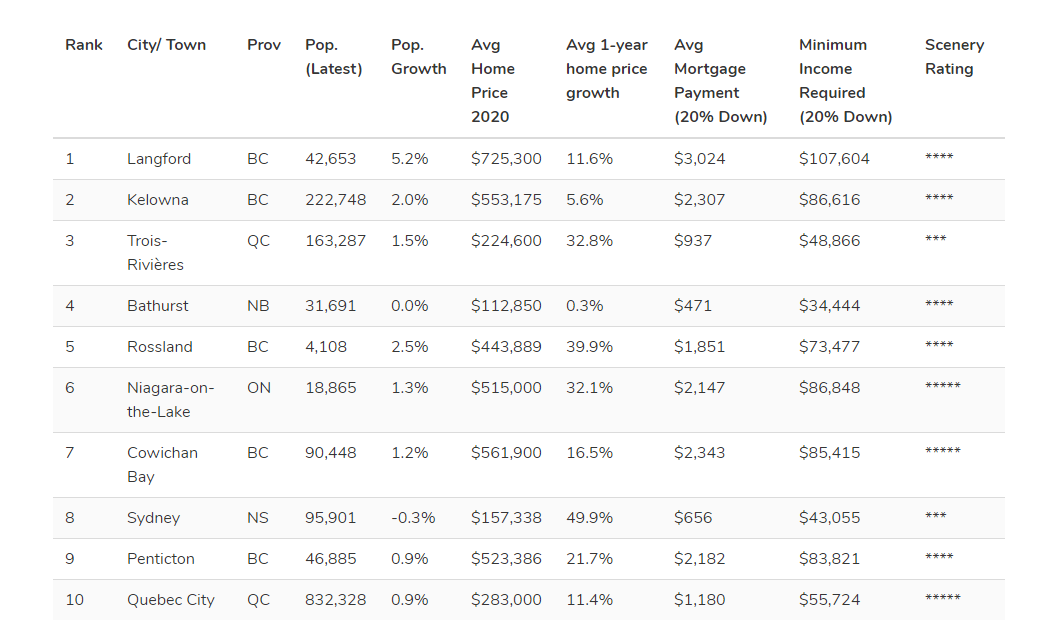The width and height of the screenshot is (1041, 630).
Task: Click the Cowichan Bay city cell
Action: point(162,465)
